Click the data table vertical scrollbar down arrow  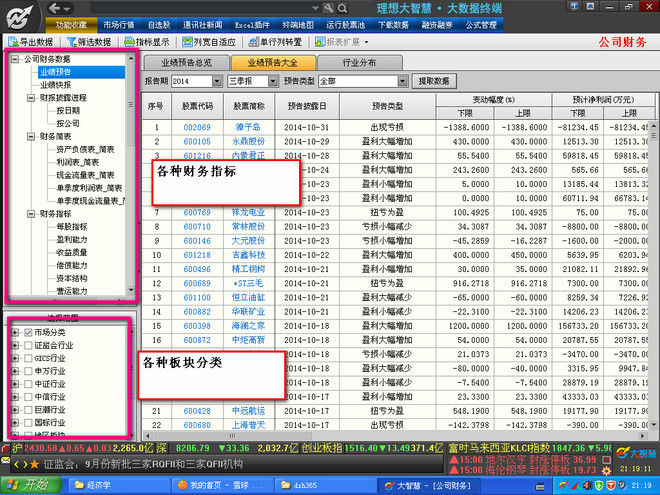coord(653,424)
